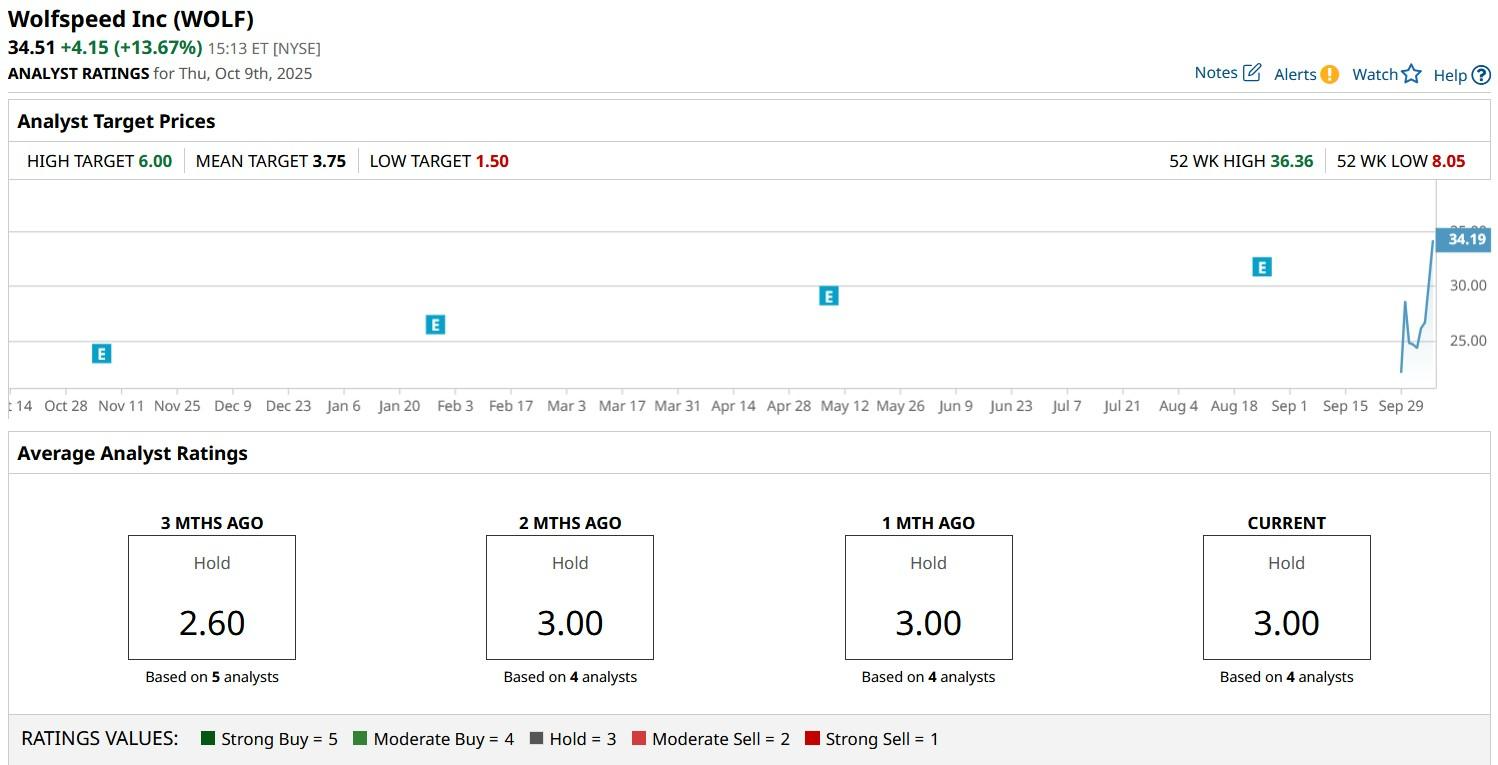Screen dimensions: 1498x765
Task: Click the Dec 23 date axis label
Action: tap(288, 406)
